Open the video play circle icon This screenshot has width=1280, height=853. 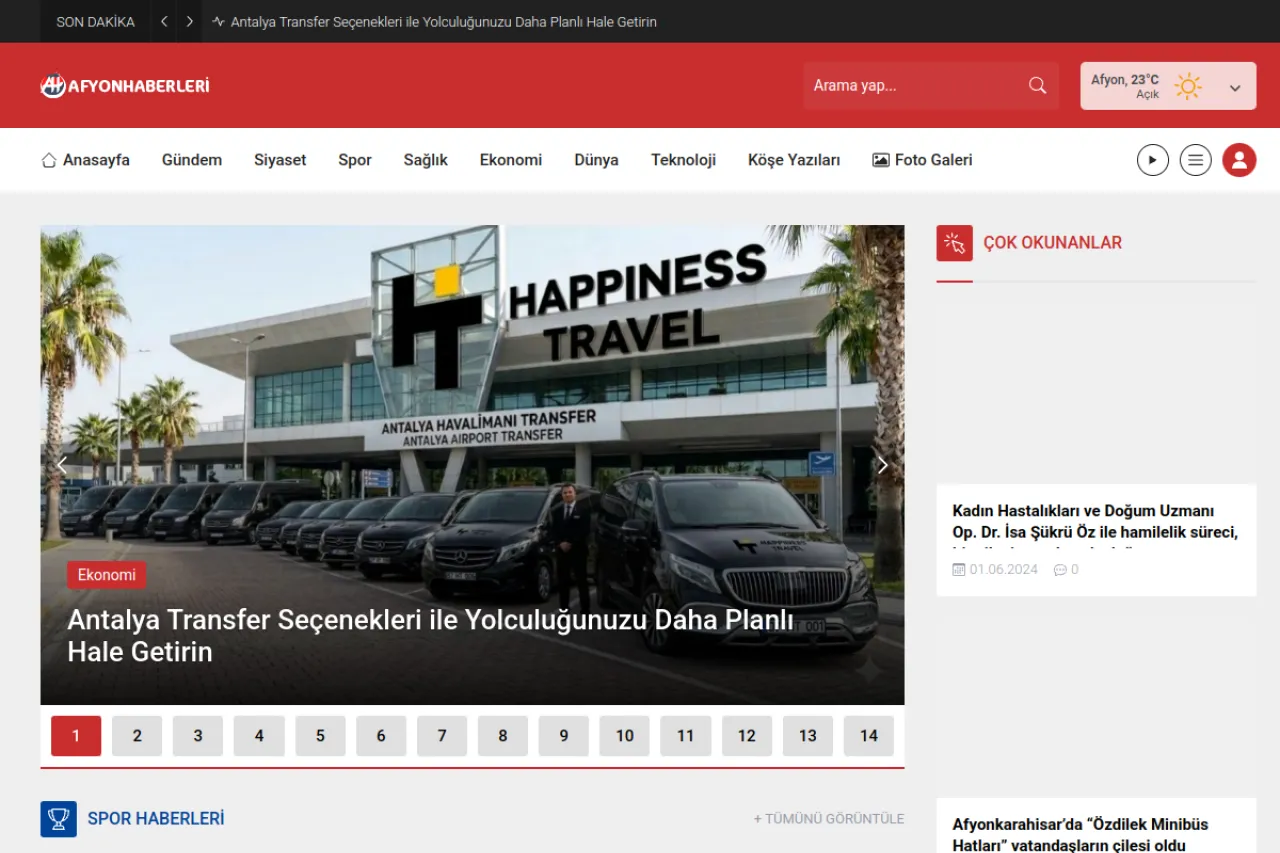[1153, 160]
